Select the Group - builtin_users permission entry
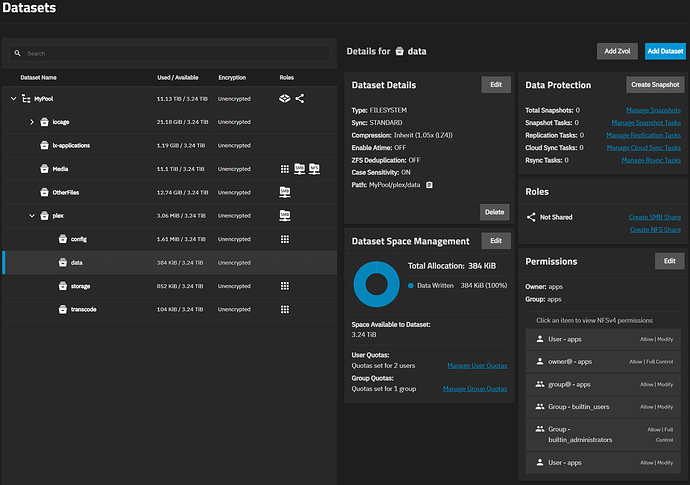 [603, 407]
